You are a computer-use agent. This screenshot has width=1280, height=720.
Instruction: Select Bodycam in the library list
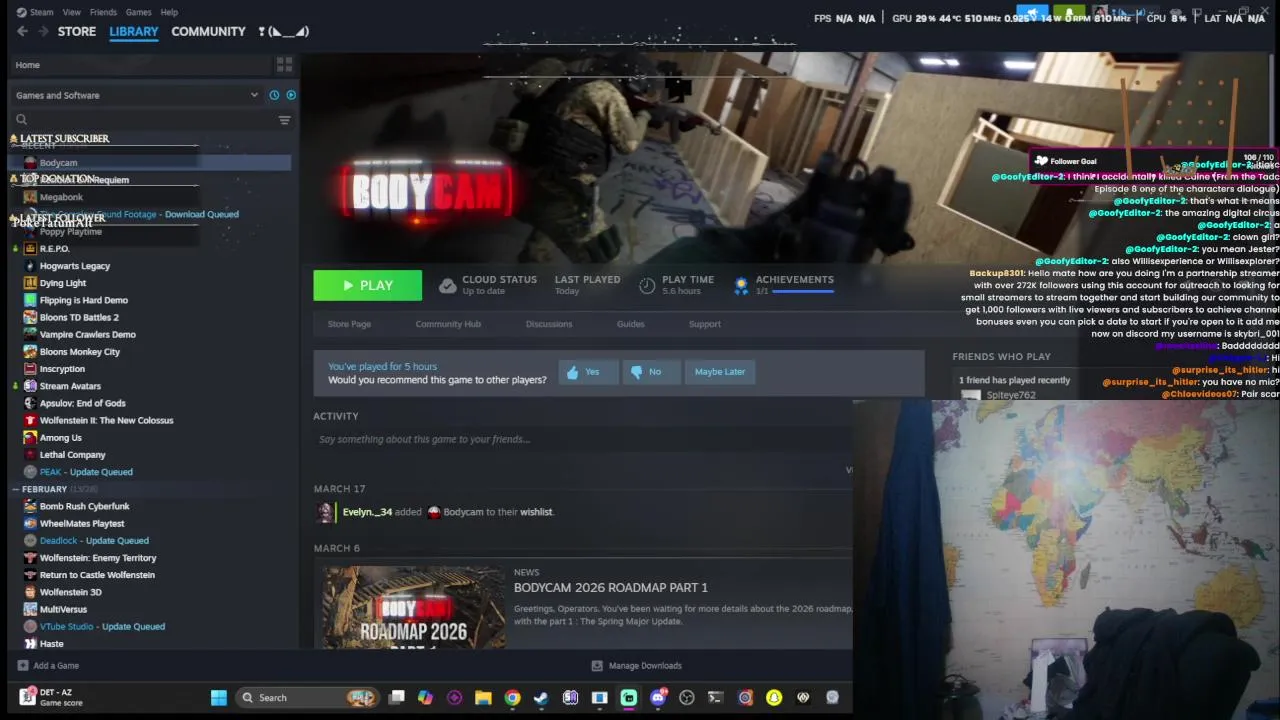point(150,163)
